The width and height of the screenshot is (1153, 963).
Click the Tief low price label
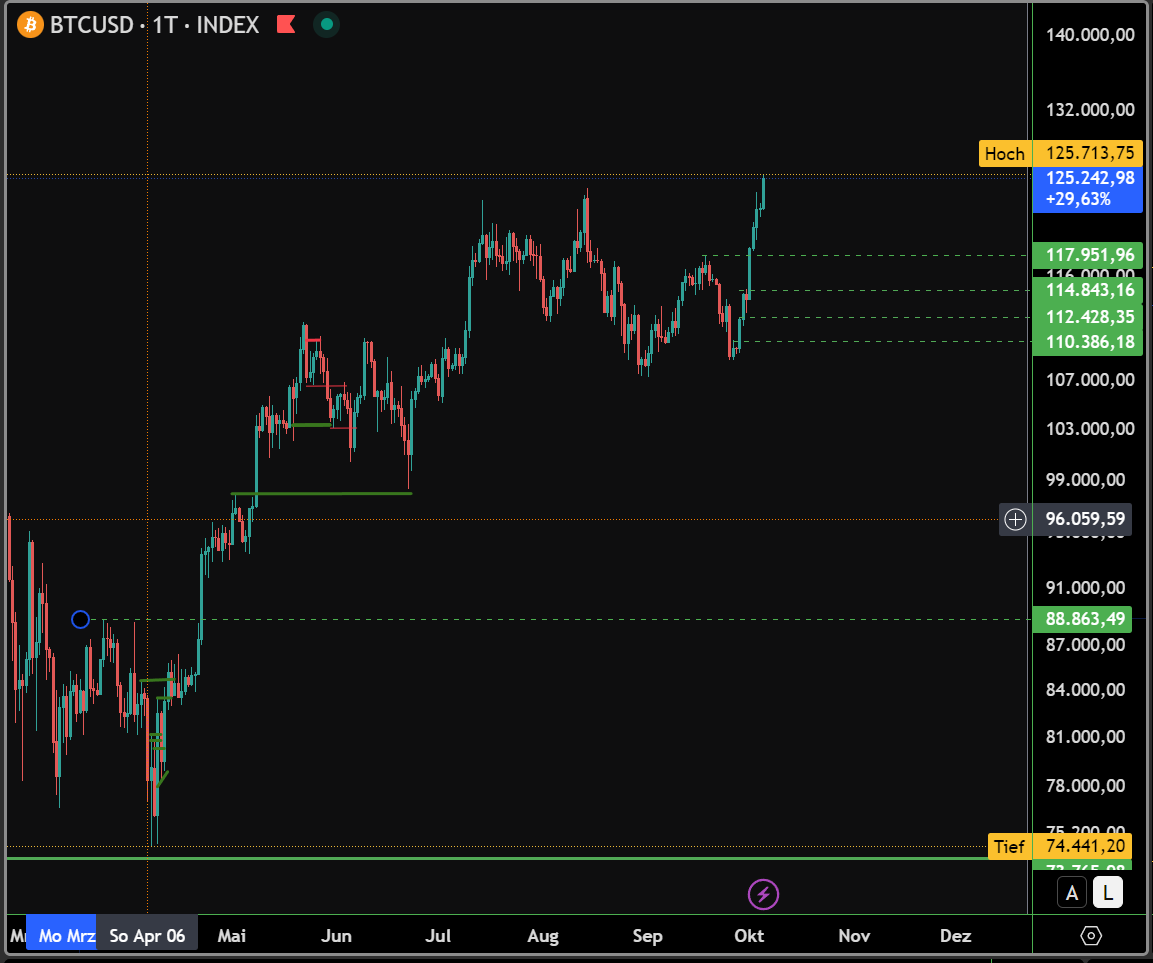pos(1009,847)
